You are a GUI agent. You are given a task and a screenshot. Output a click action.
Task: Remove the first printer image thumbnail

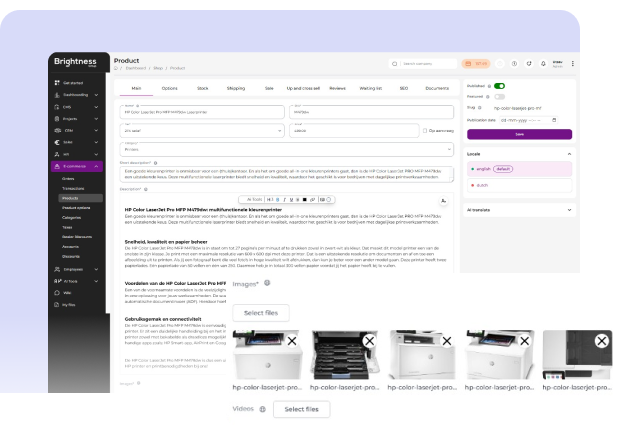292,342
